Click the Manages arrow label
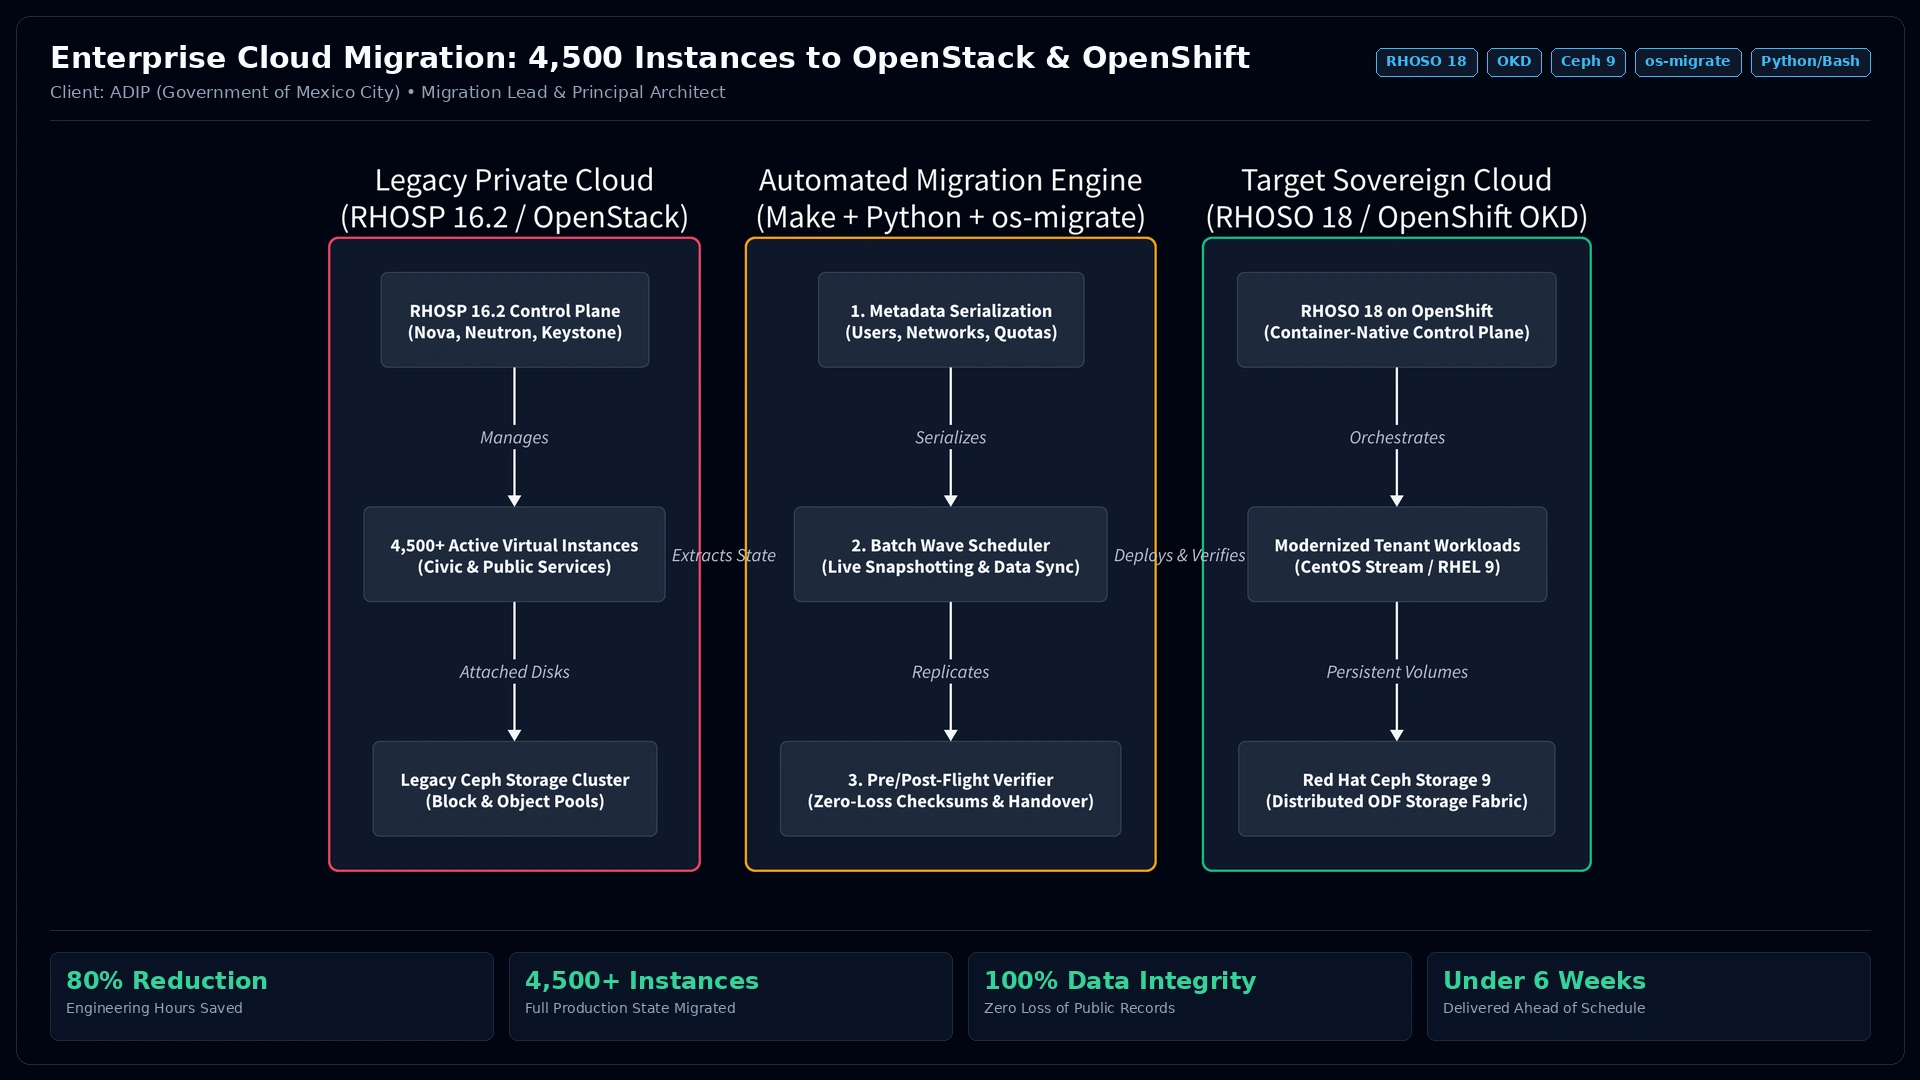Image resolution: width=1920 pixels, height=1080 pixels. pyautogui.click(x=514, y=437)
